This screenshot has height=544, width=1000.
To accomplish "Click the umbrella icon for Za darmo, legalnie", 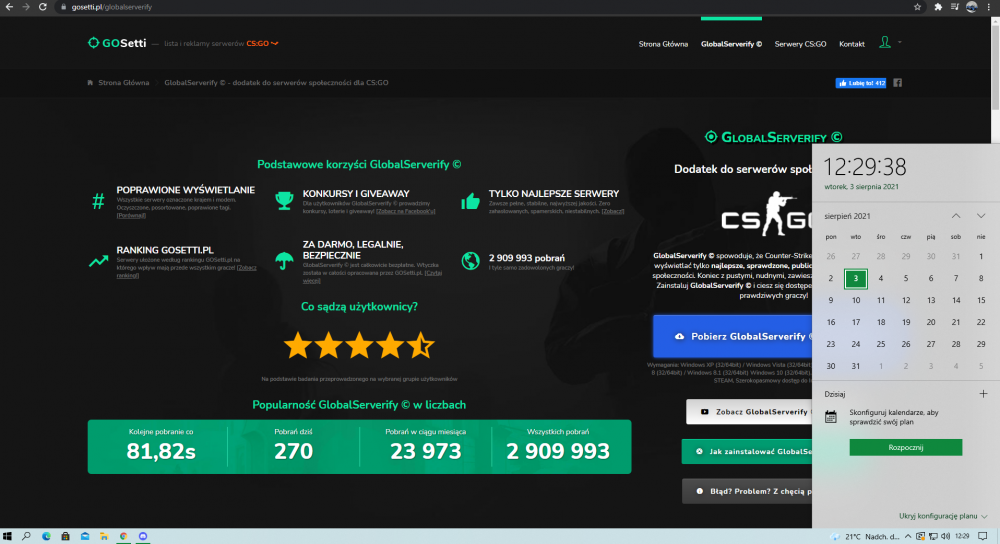I will click(284, 261).
